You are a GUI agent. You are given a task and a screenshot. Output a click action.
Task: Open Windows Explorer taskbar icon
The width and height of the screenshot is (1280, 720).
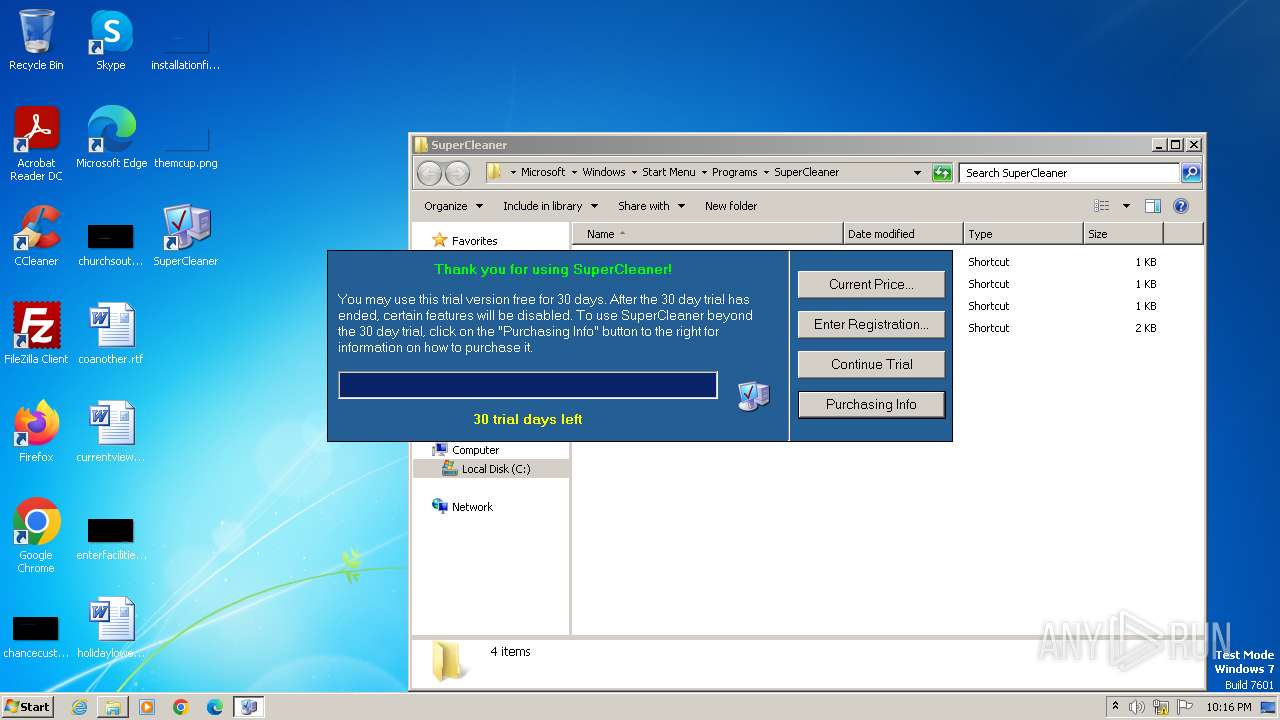coord(113,707)
